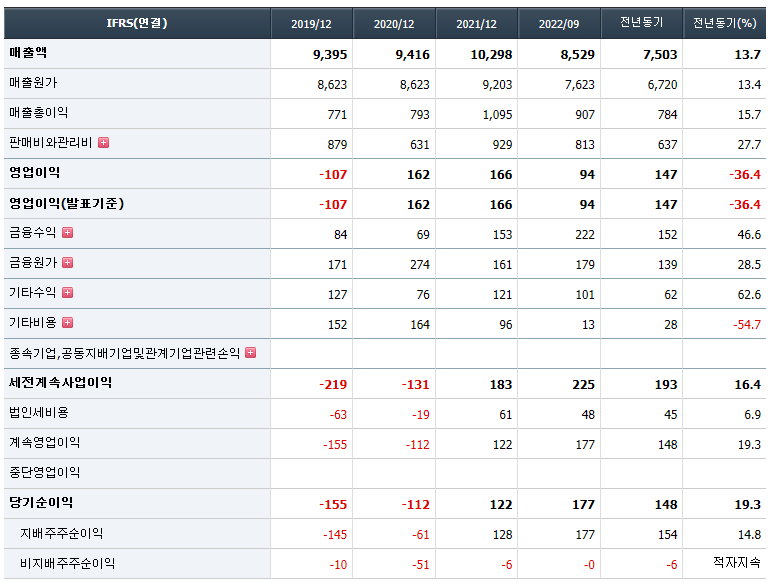This screenshot has height=583, width=773.
Task: Click 기타비용 value 164 for 2020/12
Action: [x=420, y=325]
